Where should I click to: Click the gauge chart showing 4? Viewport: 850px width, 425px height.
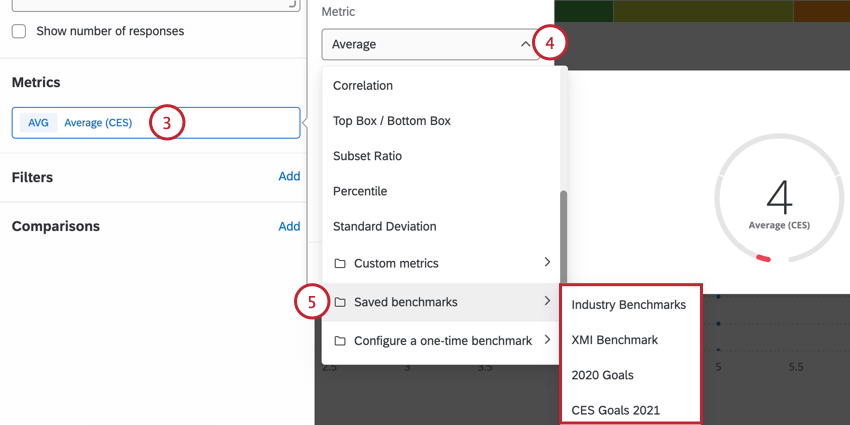[780, 198]
